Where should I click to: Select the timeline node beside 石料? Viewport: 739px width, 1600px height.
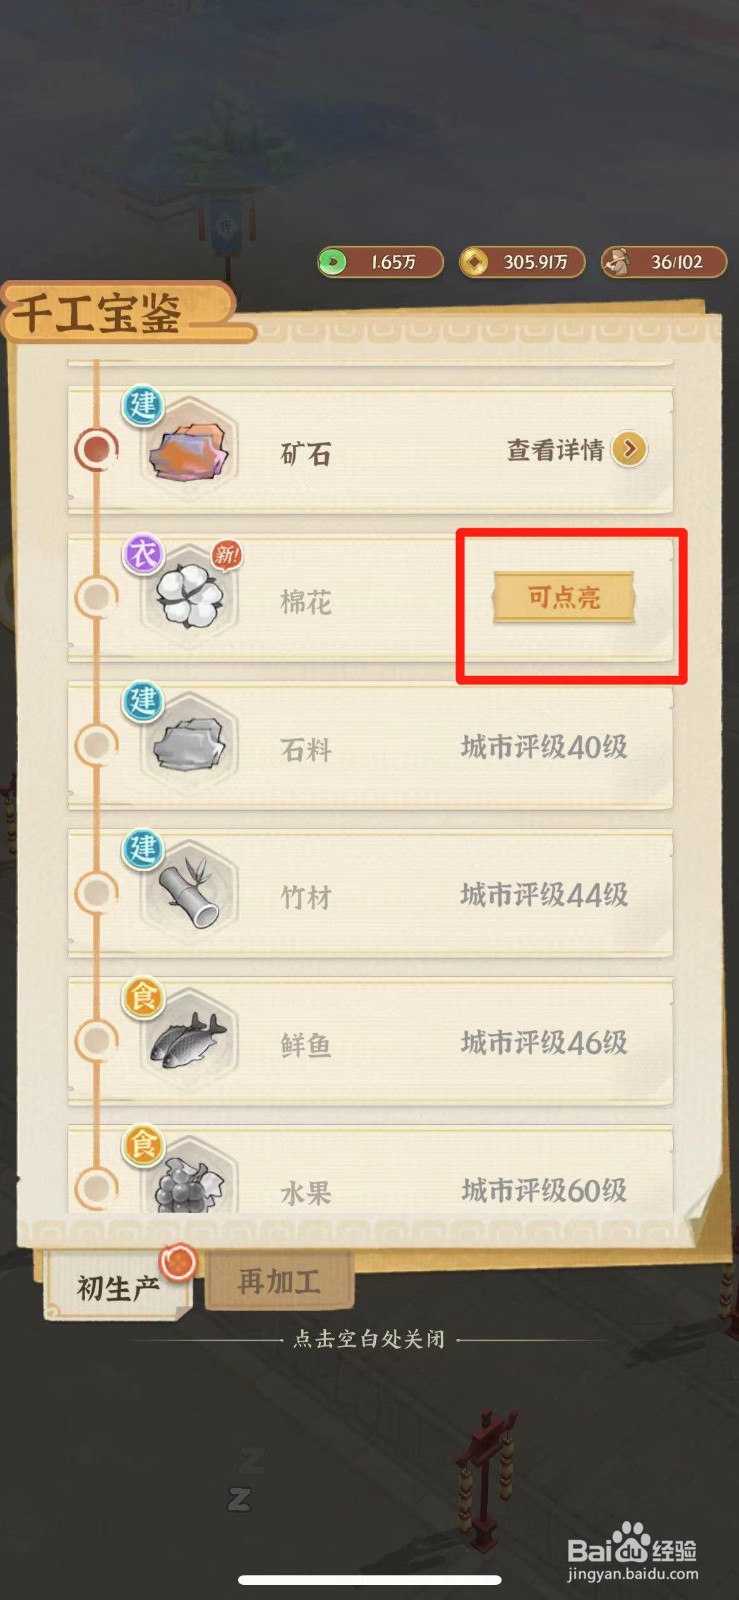pyautogui.click(x=96, y=745)
